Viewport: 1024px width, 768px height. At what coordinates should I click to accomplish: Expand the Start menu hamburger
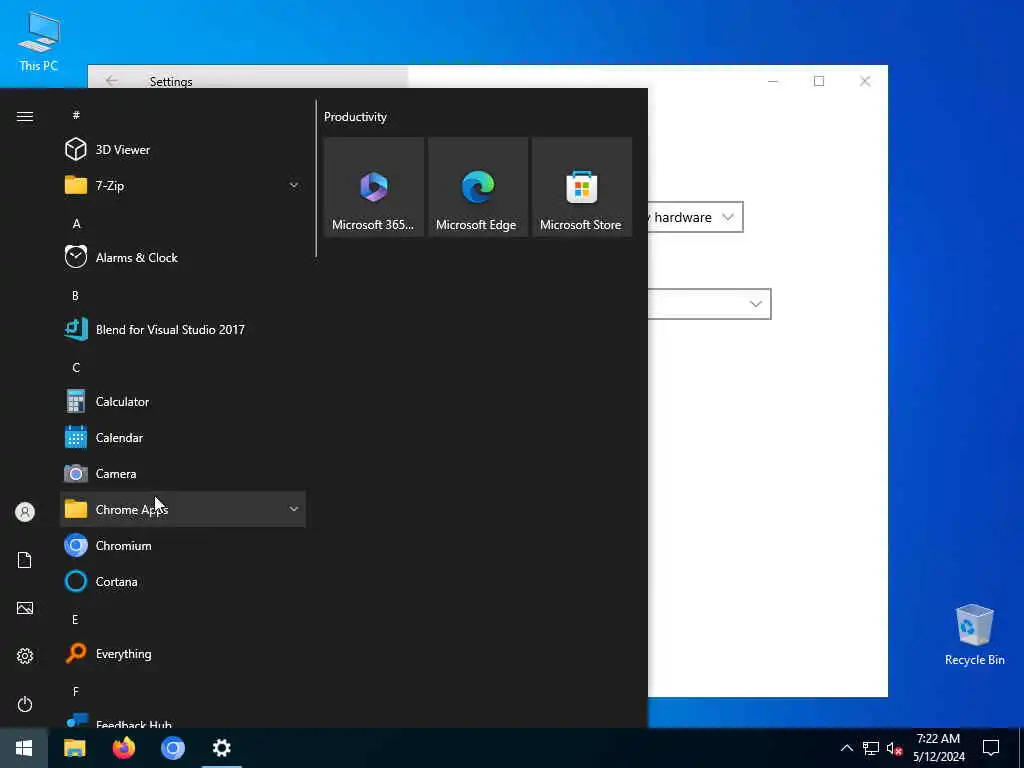[25, 116]
